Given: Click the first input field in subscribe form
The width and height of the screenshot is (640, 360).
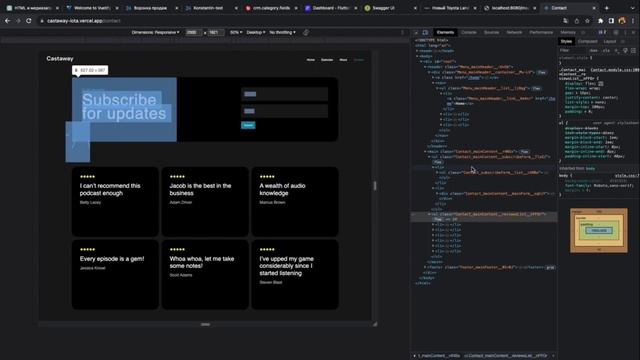Looking at the screenshot, I should (284, 94).
